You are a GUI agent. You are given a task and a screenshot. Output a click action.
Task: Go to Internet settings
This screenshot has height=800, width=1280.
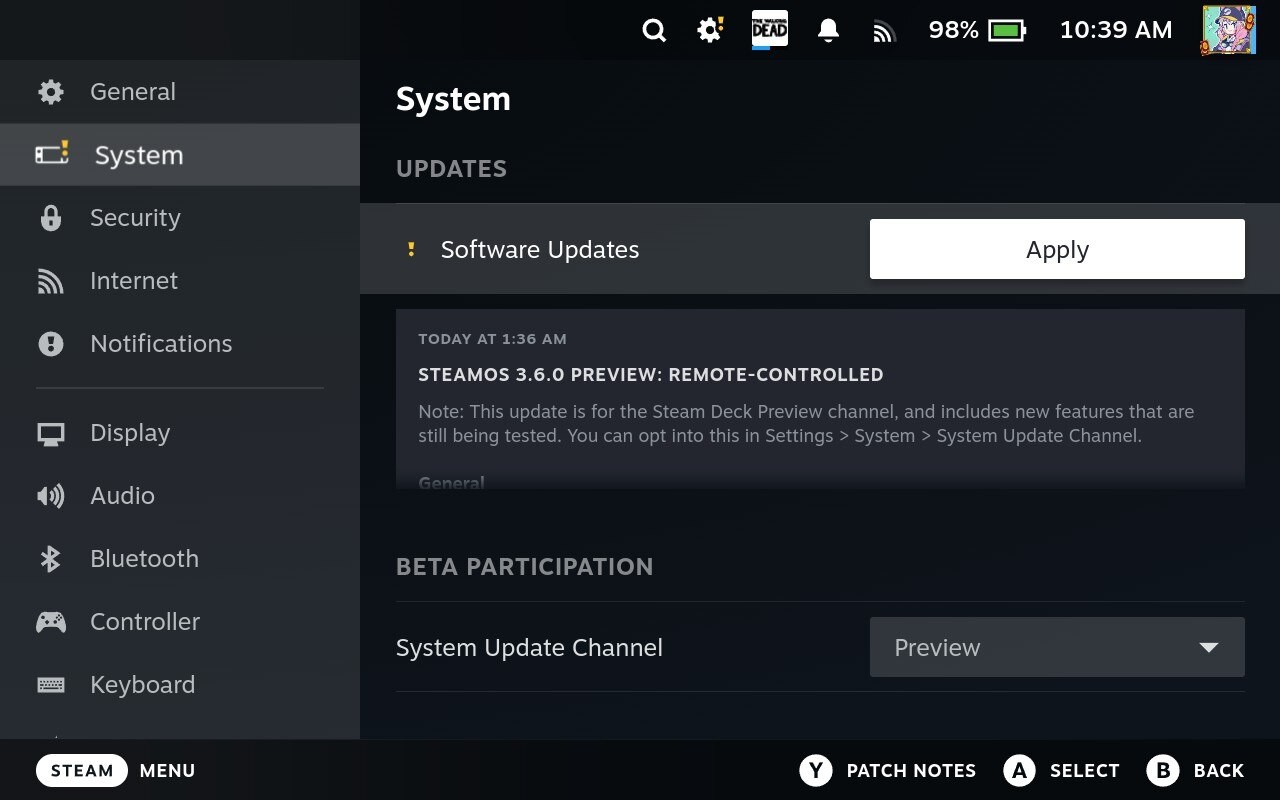[x=133, y=281]
